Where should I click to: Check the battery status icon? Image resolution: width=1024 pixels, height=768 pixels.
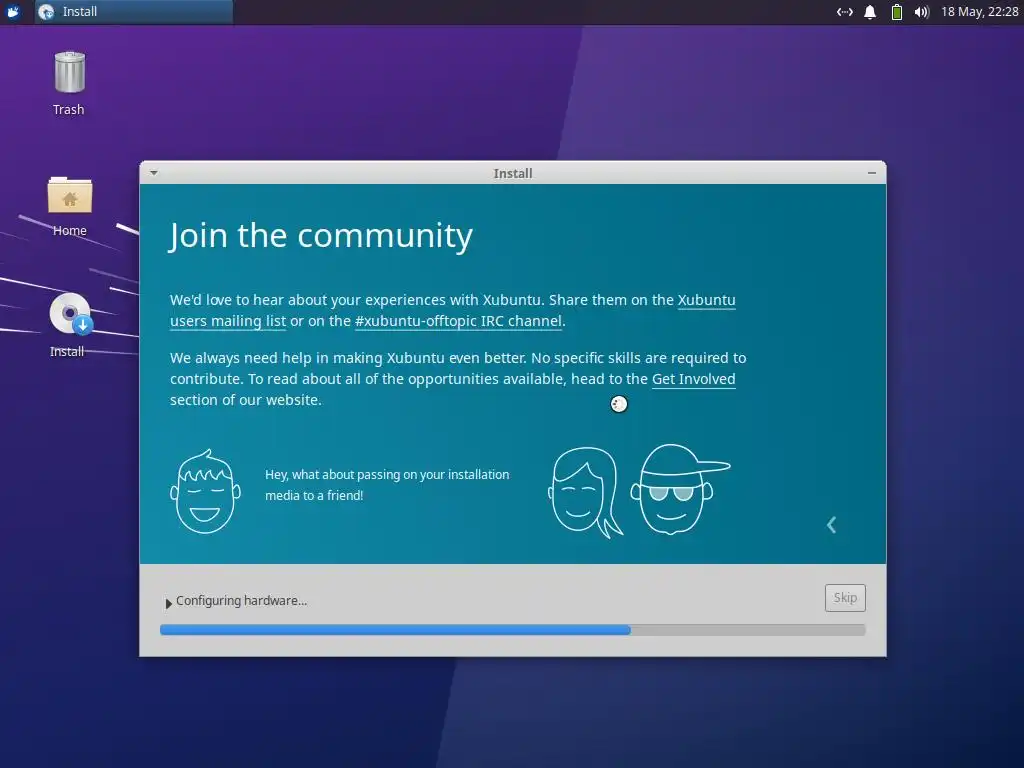(897, 12)
